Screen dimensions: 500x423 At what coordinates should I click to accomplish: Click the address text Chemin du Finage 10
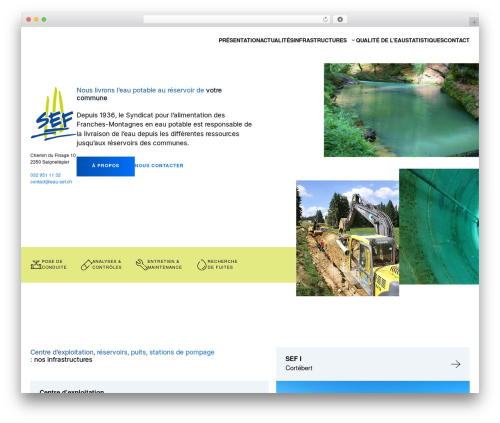coord(53,155)
